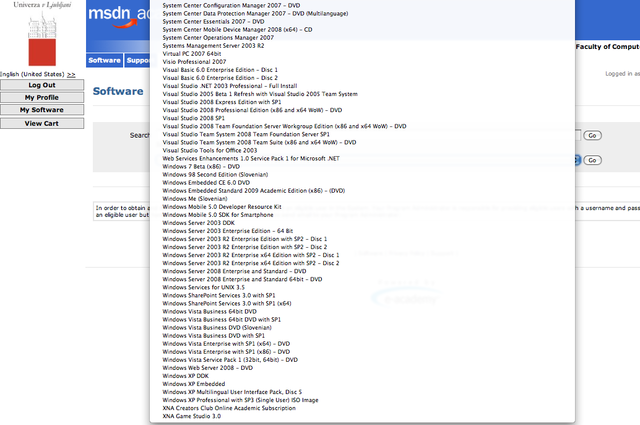Screen dimensions: 640x425
Task: Click the Log Out button
Action: (x=42, y=85)
